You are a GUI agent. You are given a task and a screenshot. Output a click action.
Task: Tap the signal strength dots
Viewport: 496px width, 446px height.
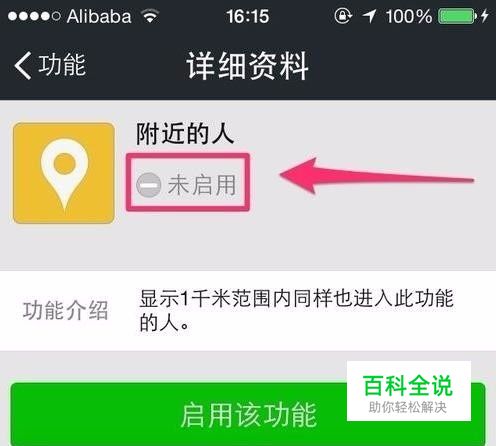pos(34,16)
